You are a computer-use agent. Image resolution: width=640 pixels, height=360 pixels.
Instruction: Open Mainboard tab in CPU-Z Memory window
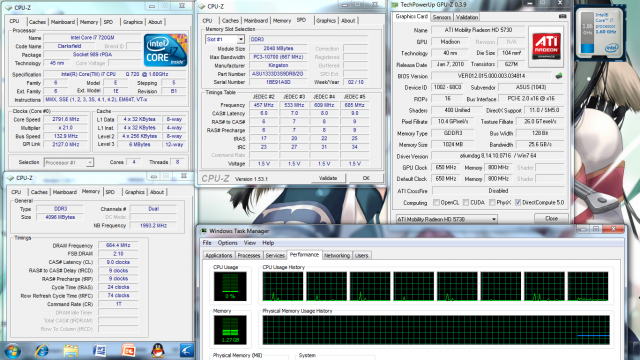[64, 192]
